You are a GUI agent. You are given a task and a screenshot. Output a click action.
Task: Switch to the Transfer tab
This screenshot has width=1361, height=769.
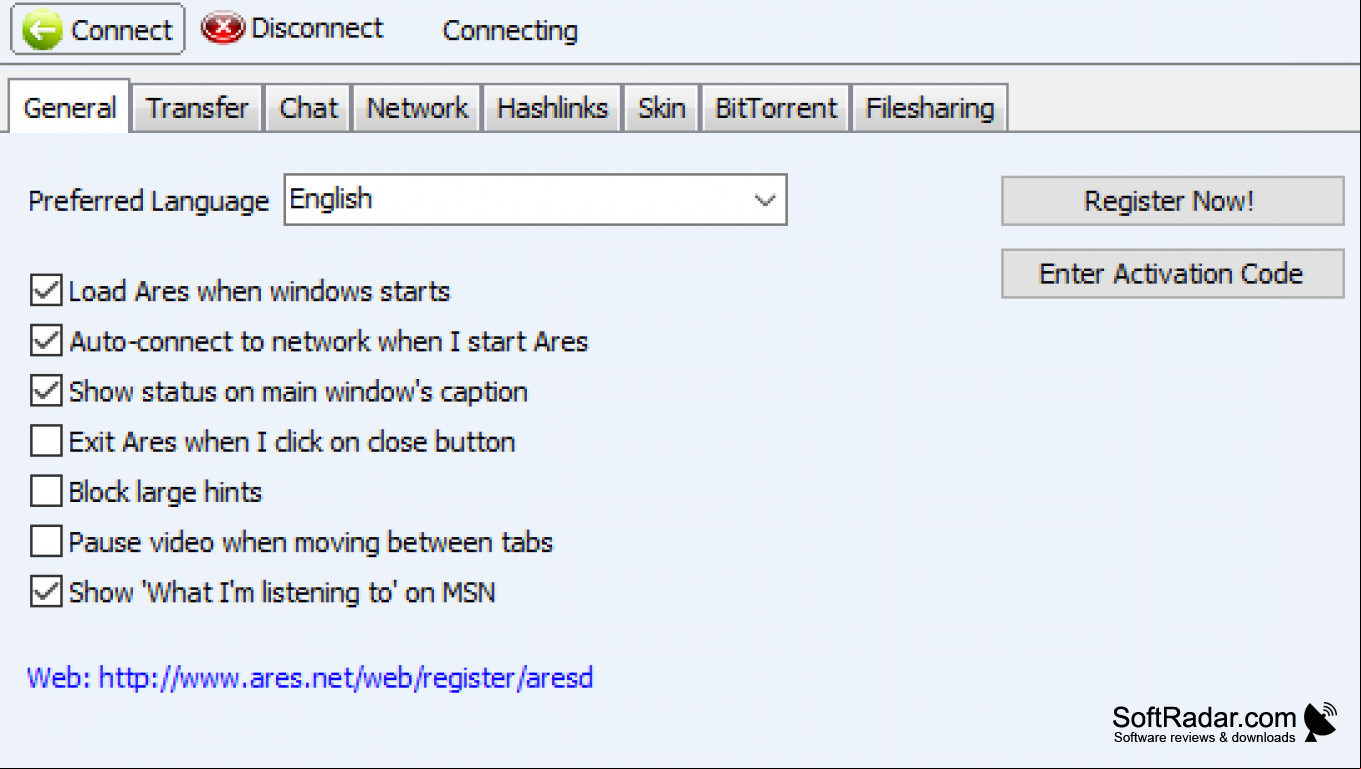pos(197,108)
